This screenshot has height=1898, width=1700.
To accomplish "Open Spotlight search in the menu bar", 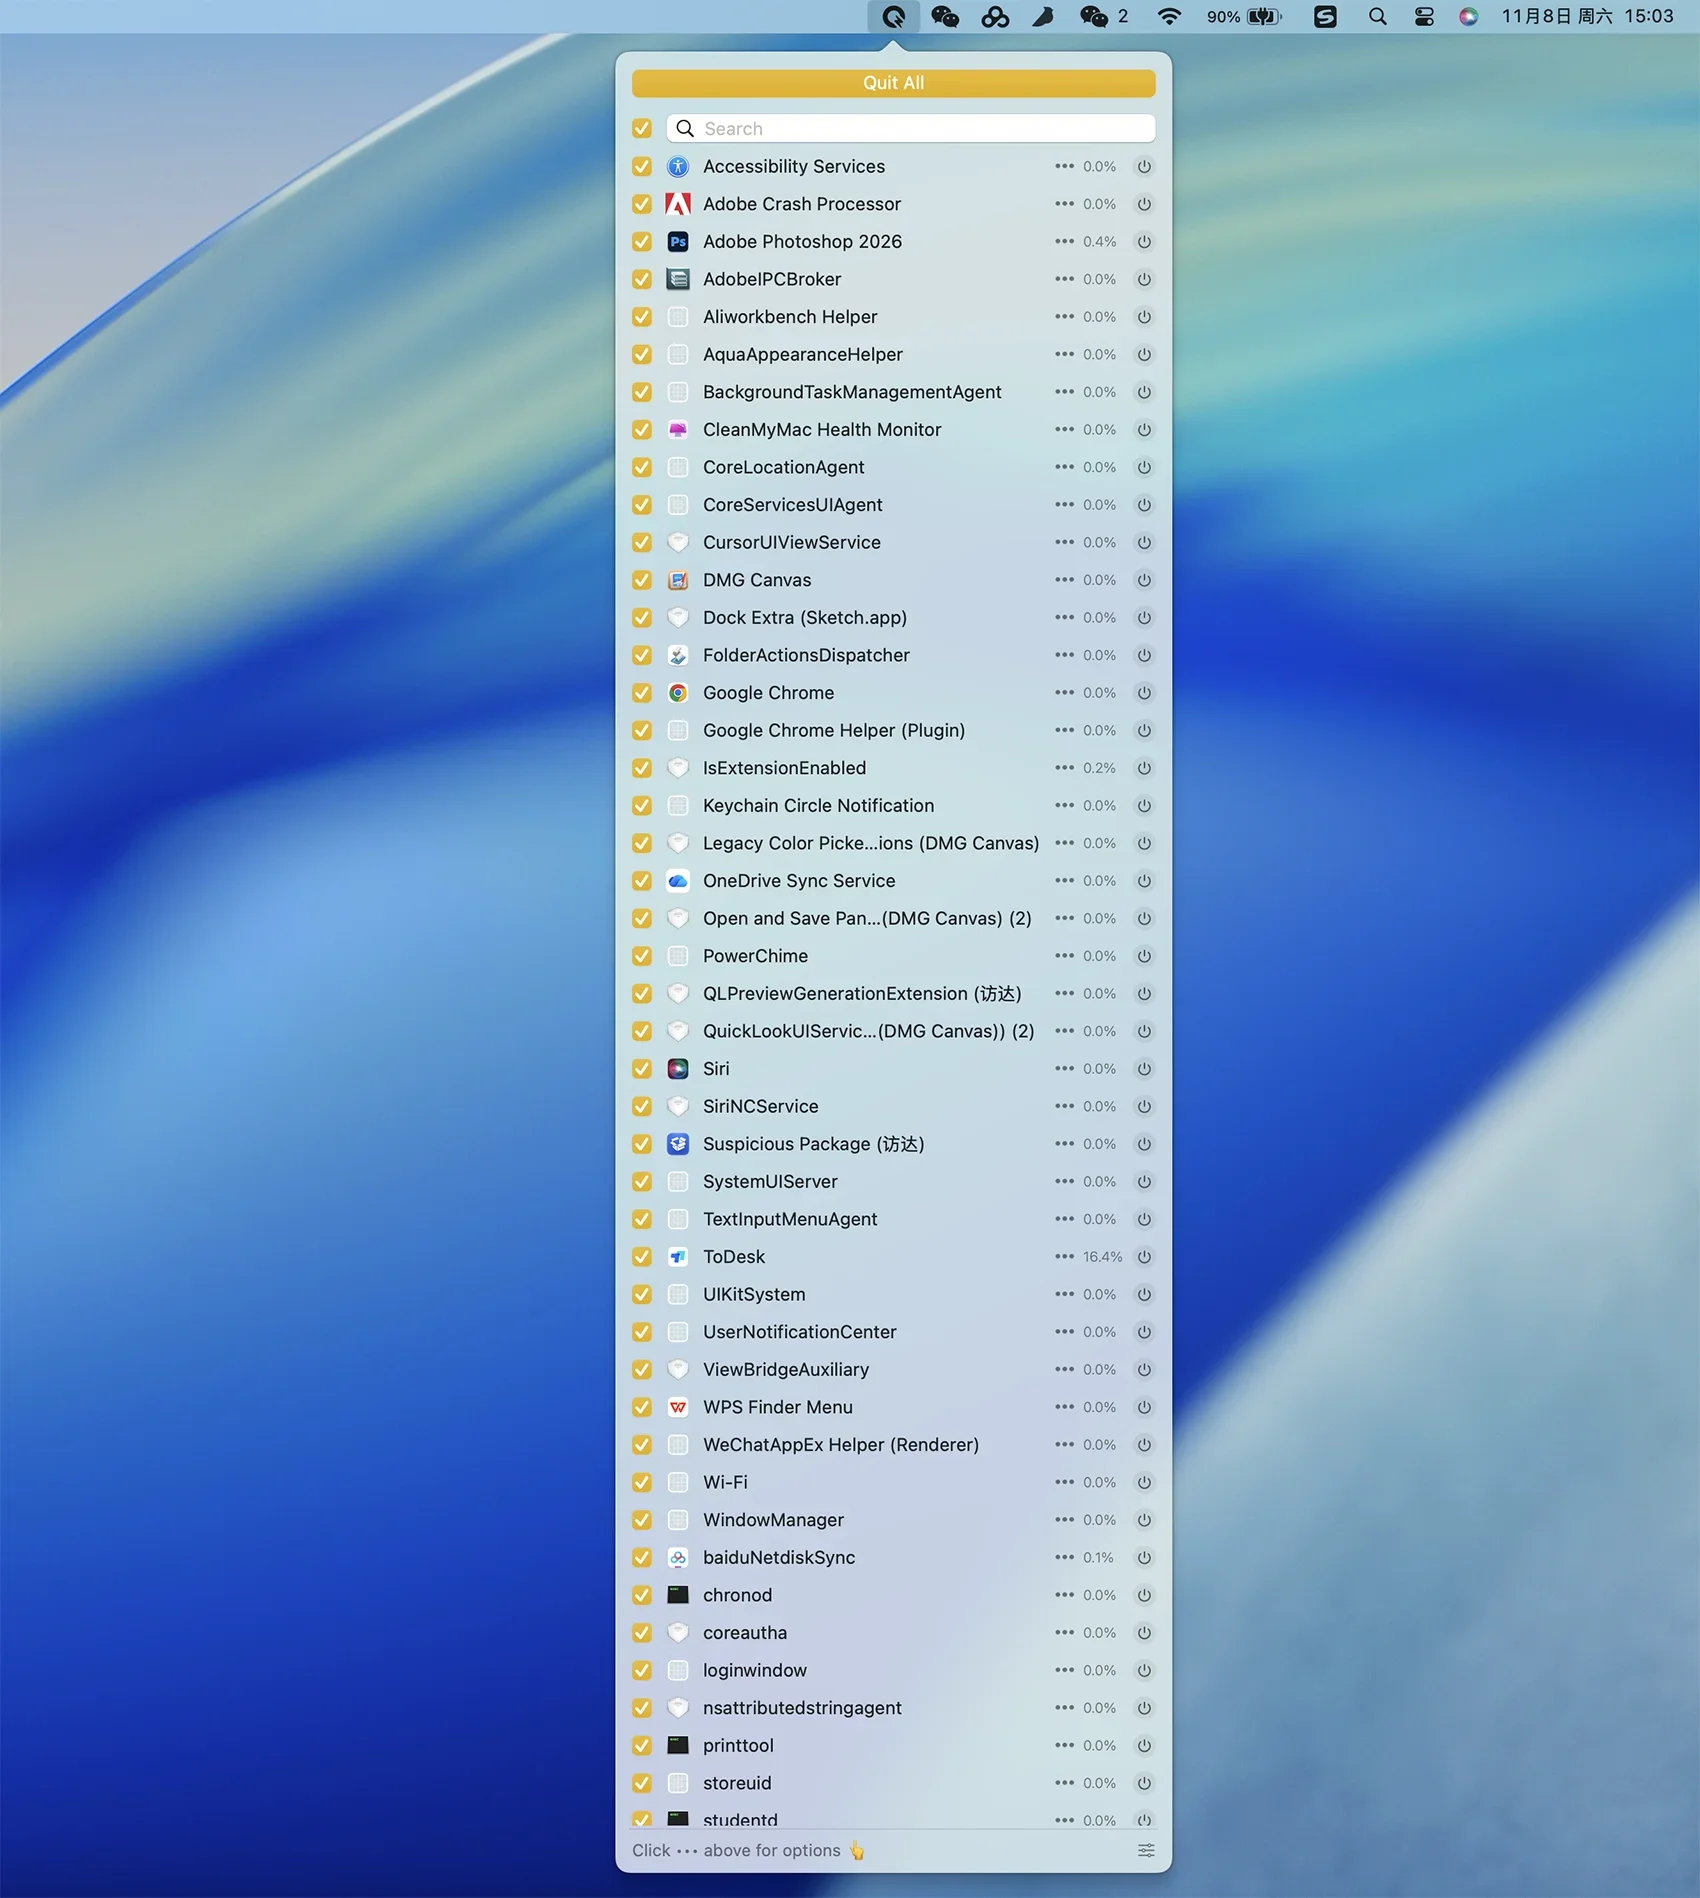I will (1377, 17).
